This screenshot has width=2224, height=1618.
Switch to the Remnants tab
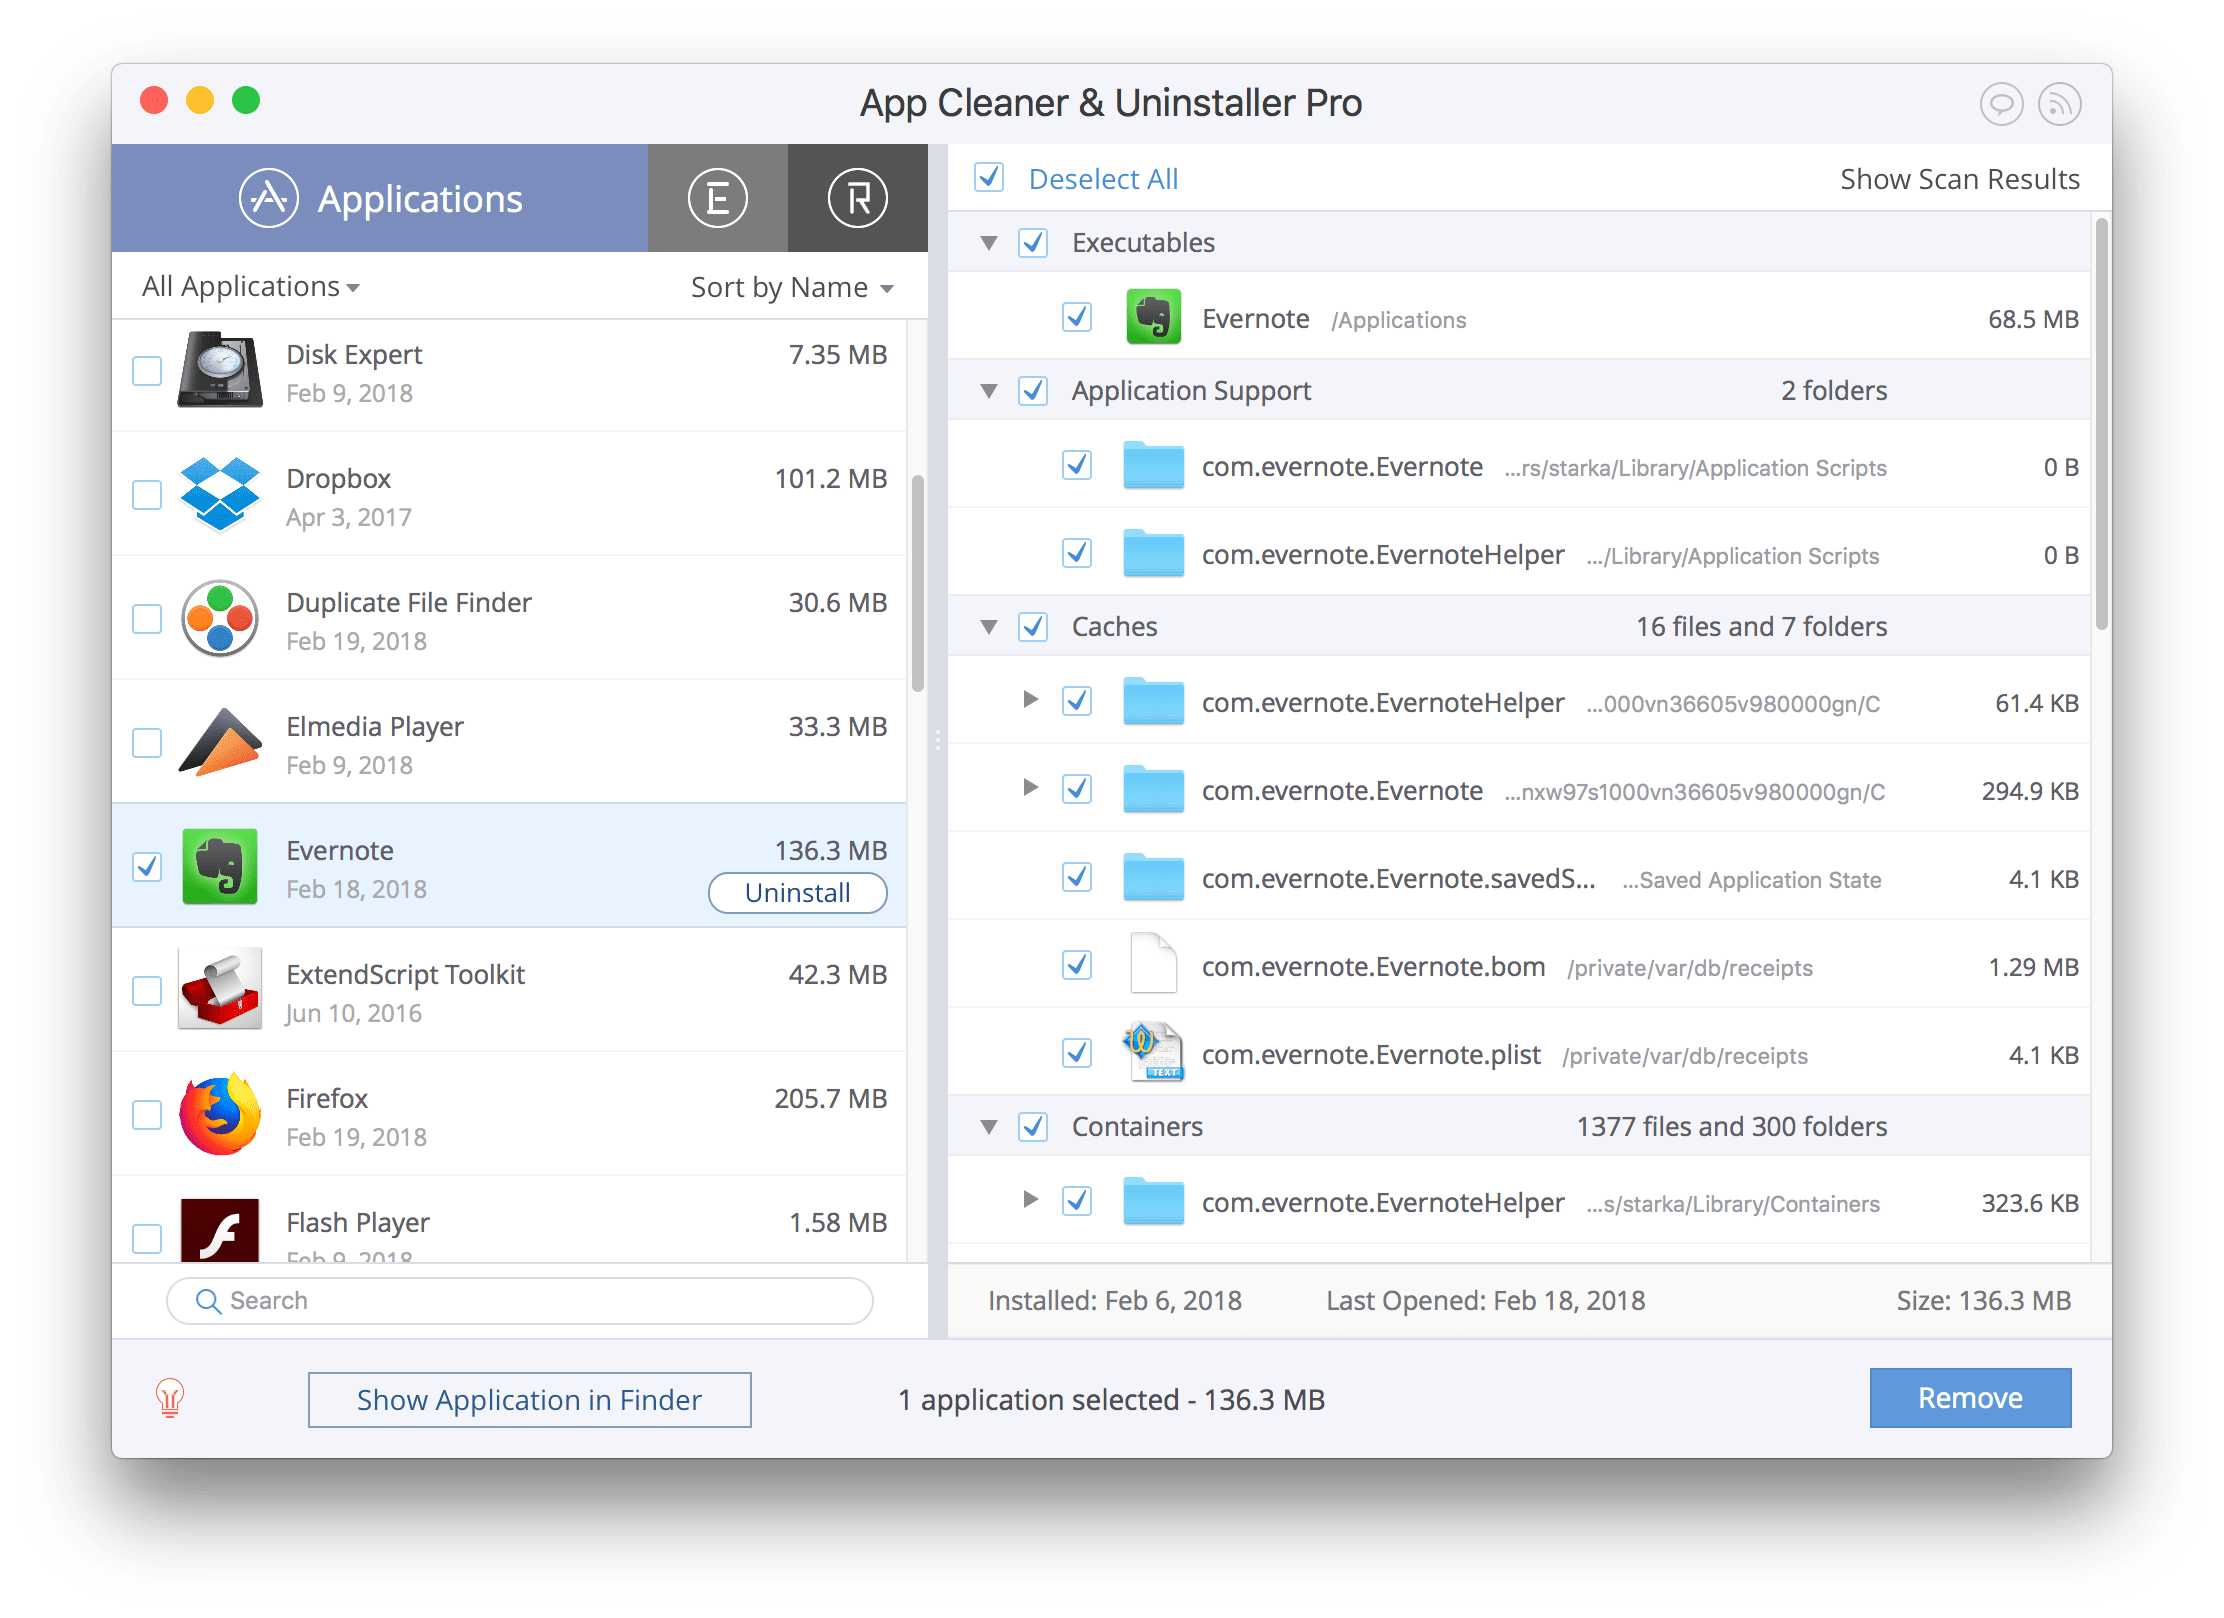pyautogui.click(x=850, y=195)
